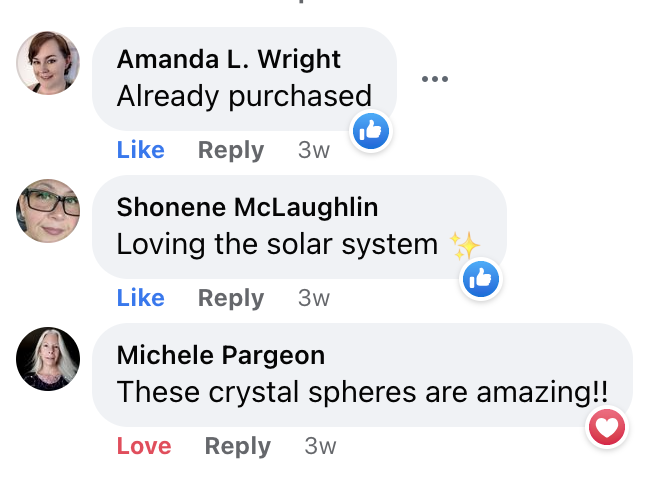The image size is (650, 480).
Task: Visit Michele Pargeon's profile name link
Action: point(221,355)
